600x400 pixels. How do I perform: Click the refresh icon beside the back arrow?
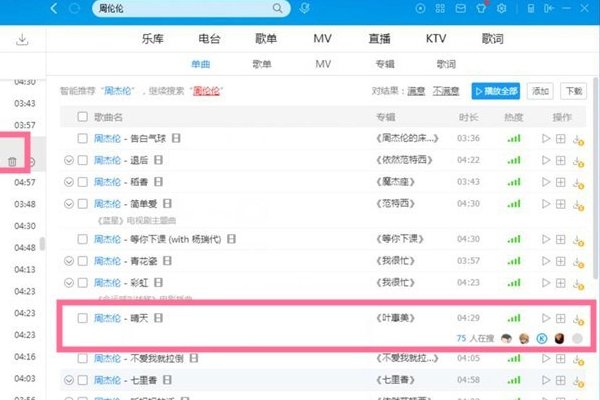pyautogui.click(x=74, y=8)
